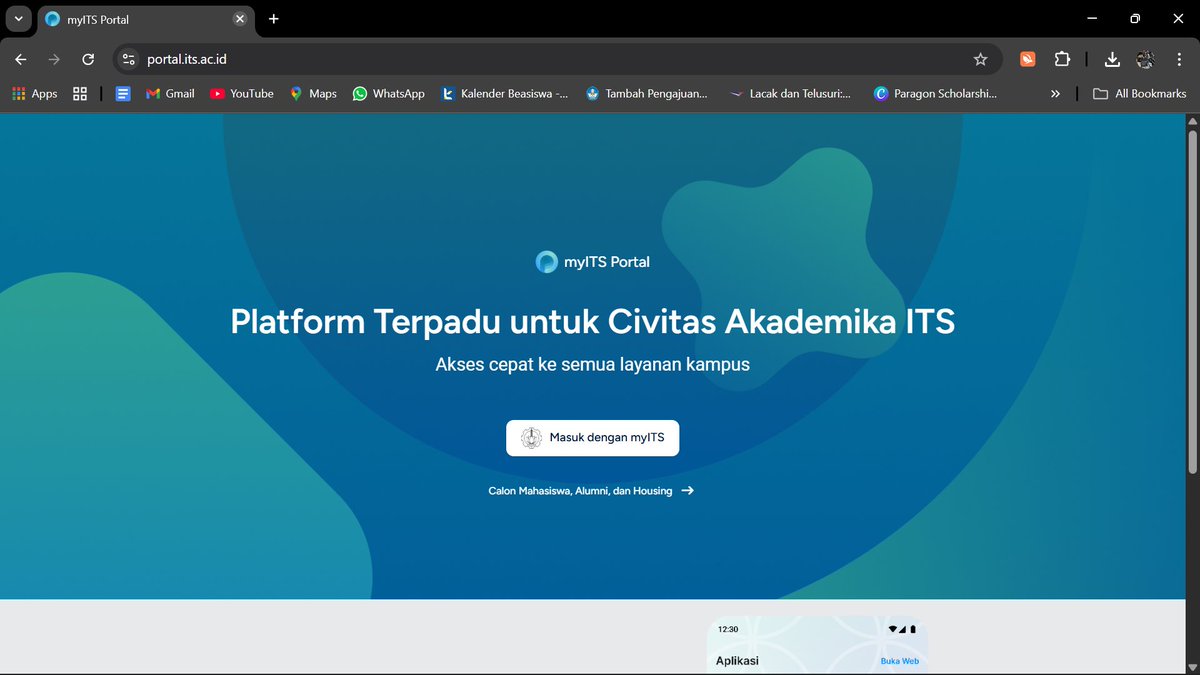Open the Extensions puzzle icon
Viewport: 1200px width, 675px height.
(1062, 59)
